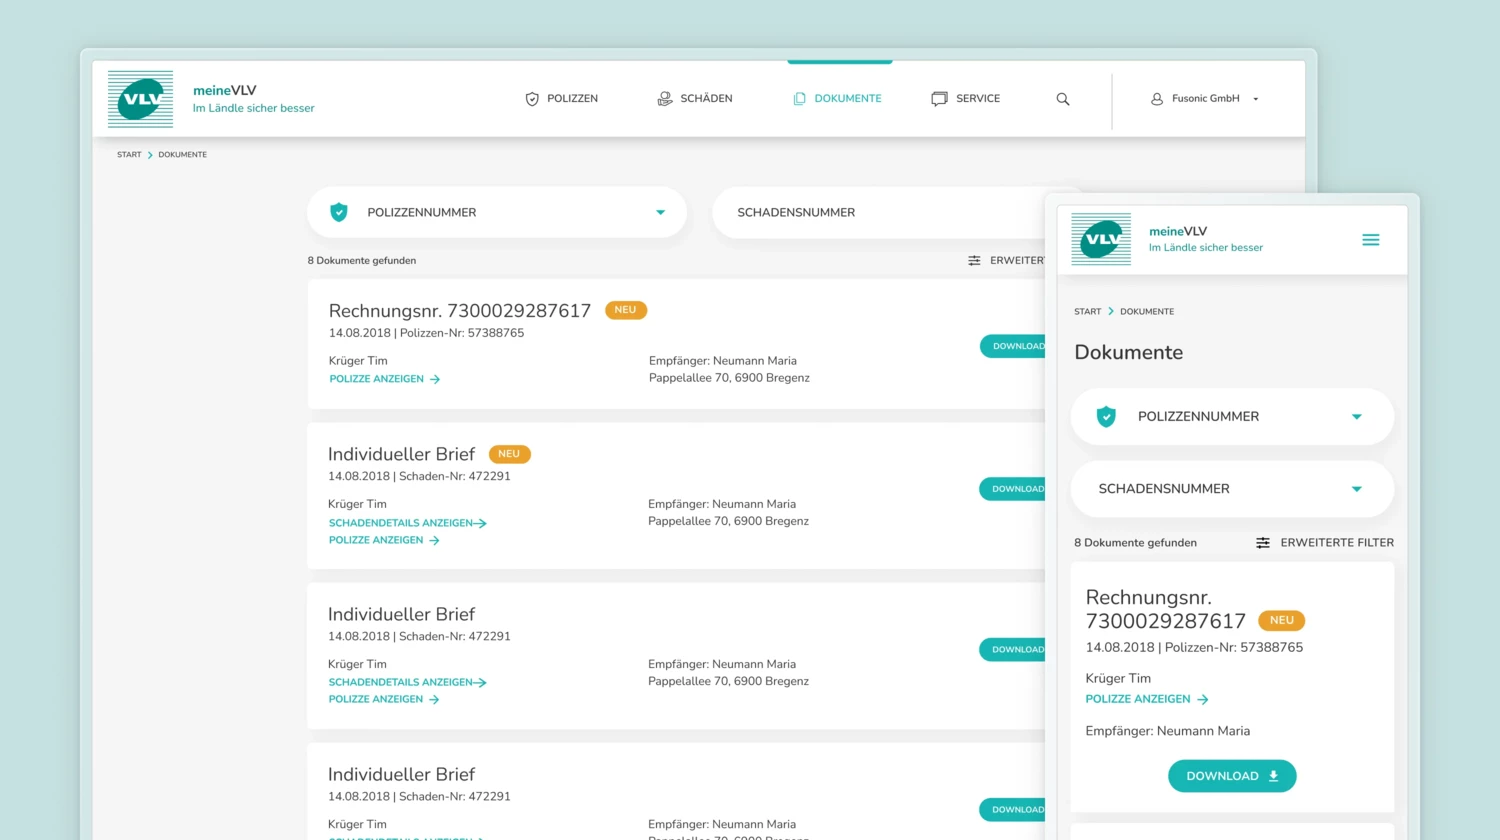This screenshot has width=1500, height=840.
Task: Click 'Empfänger: Neumann Maria' in the mobile card
Action: pos(1168,731)
